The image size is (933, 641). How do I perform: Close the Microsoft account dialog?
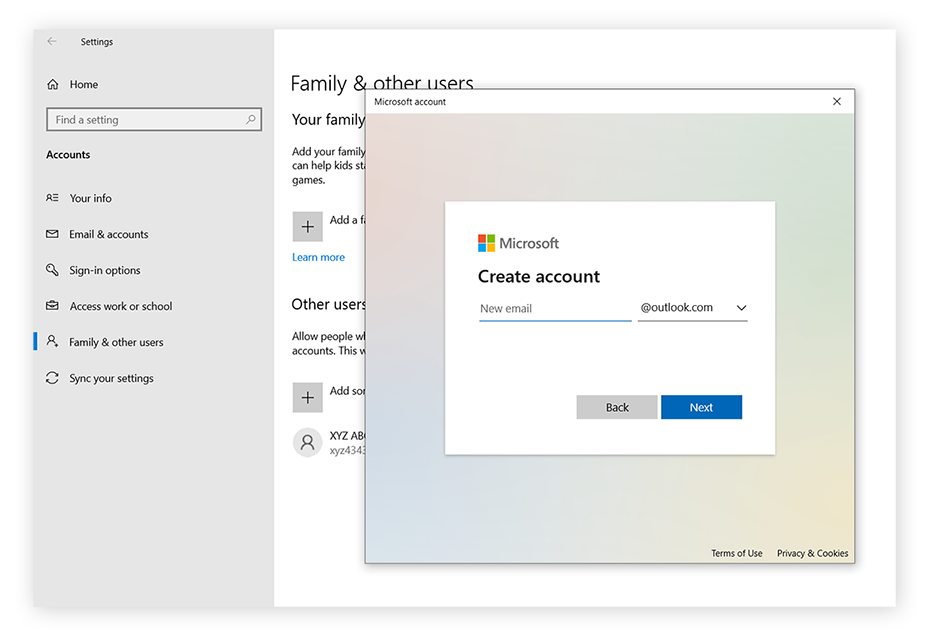(x=837, y=101)
